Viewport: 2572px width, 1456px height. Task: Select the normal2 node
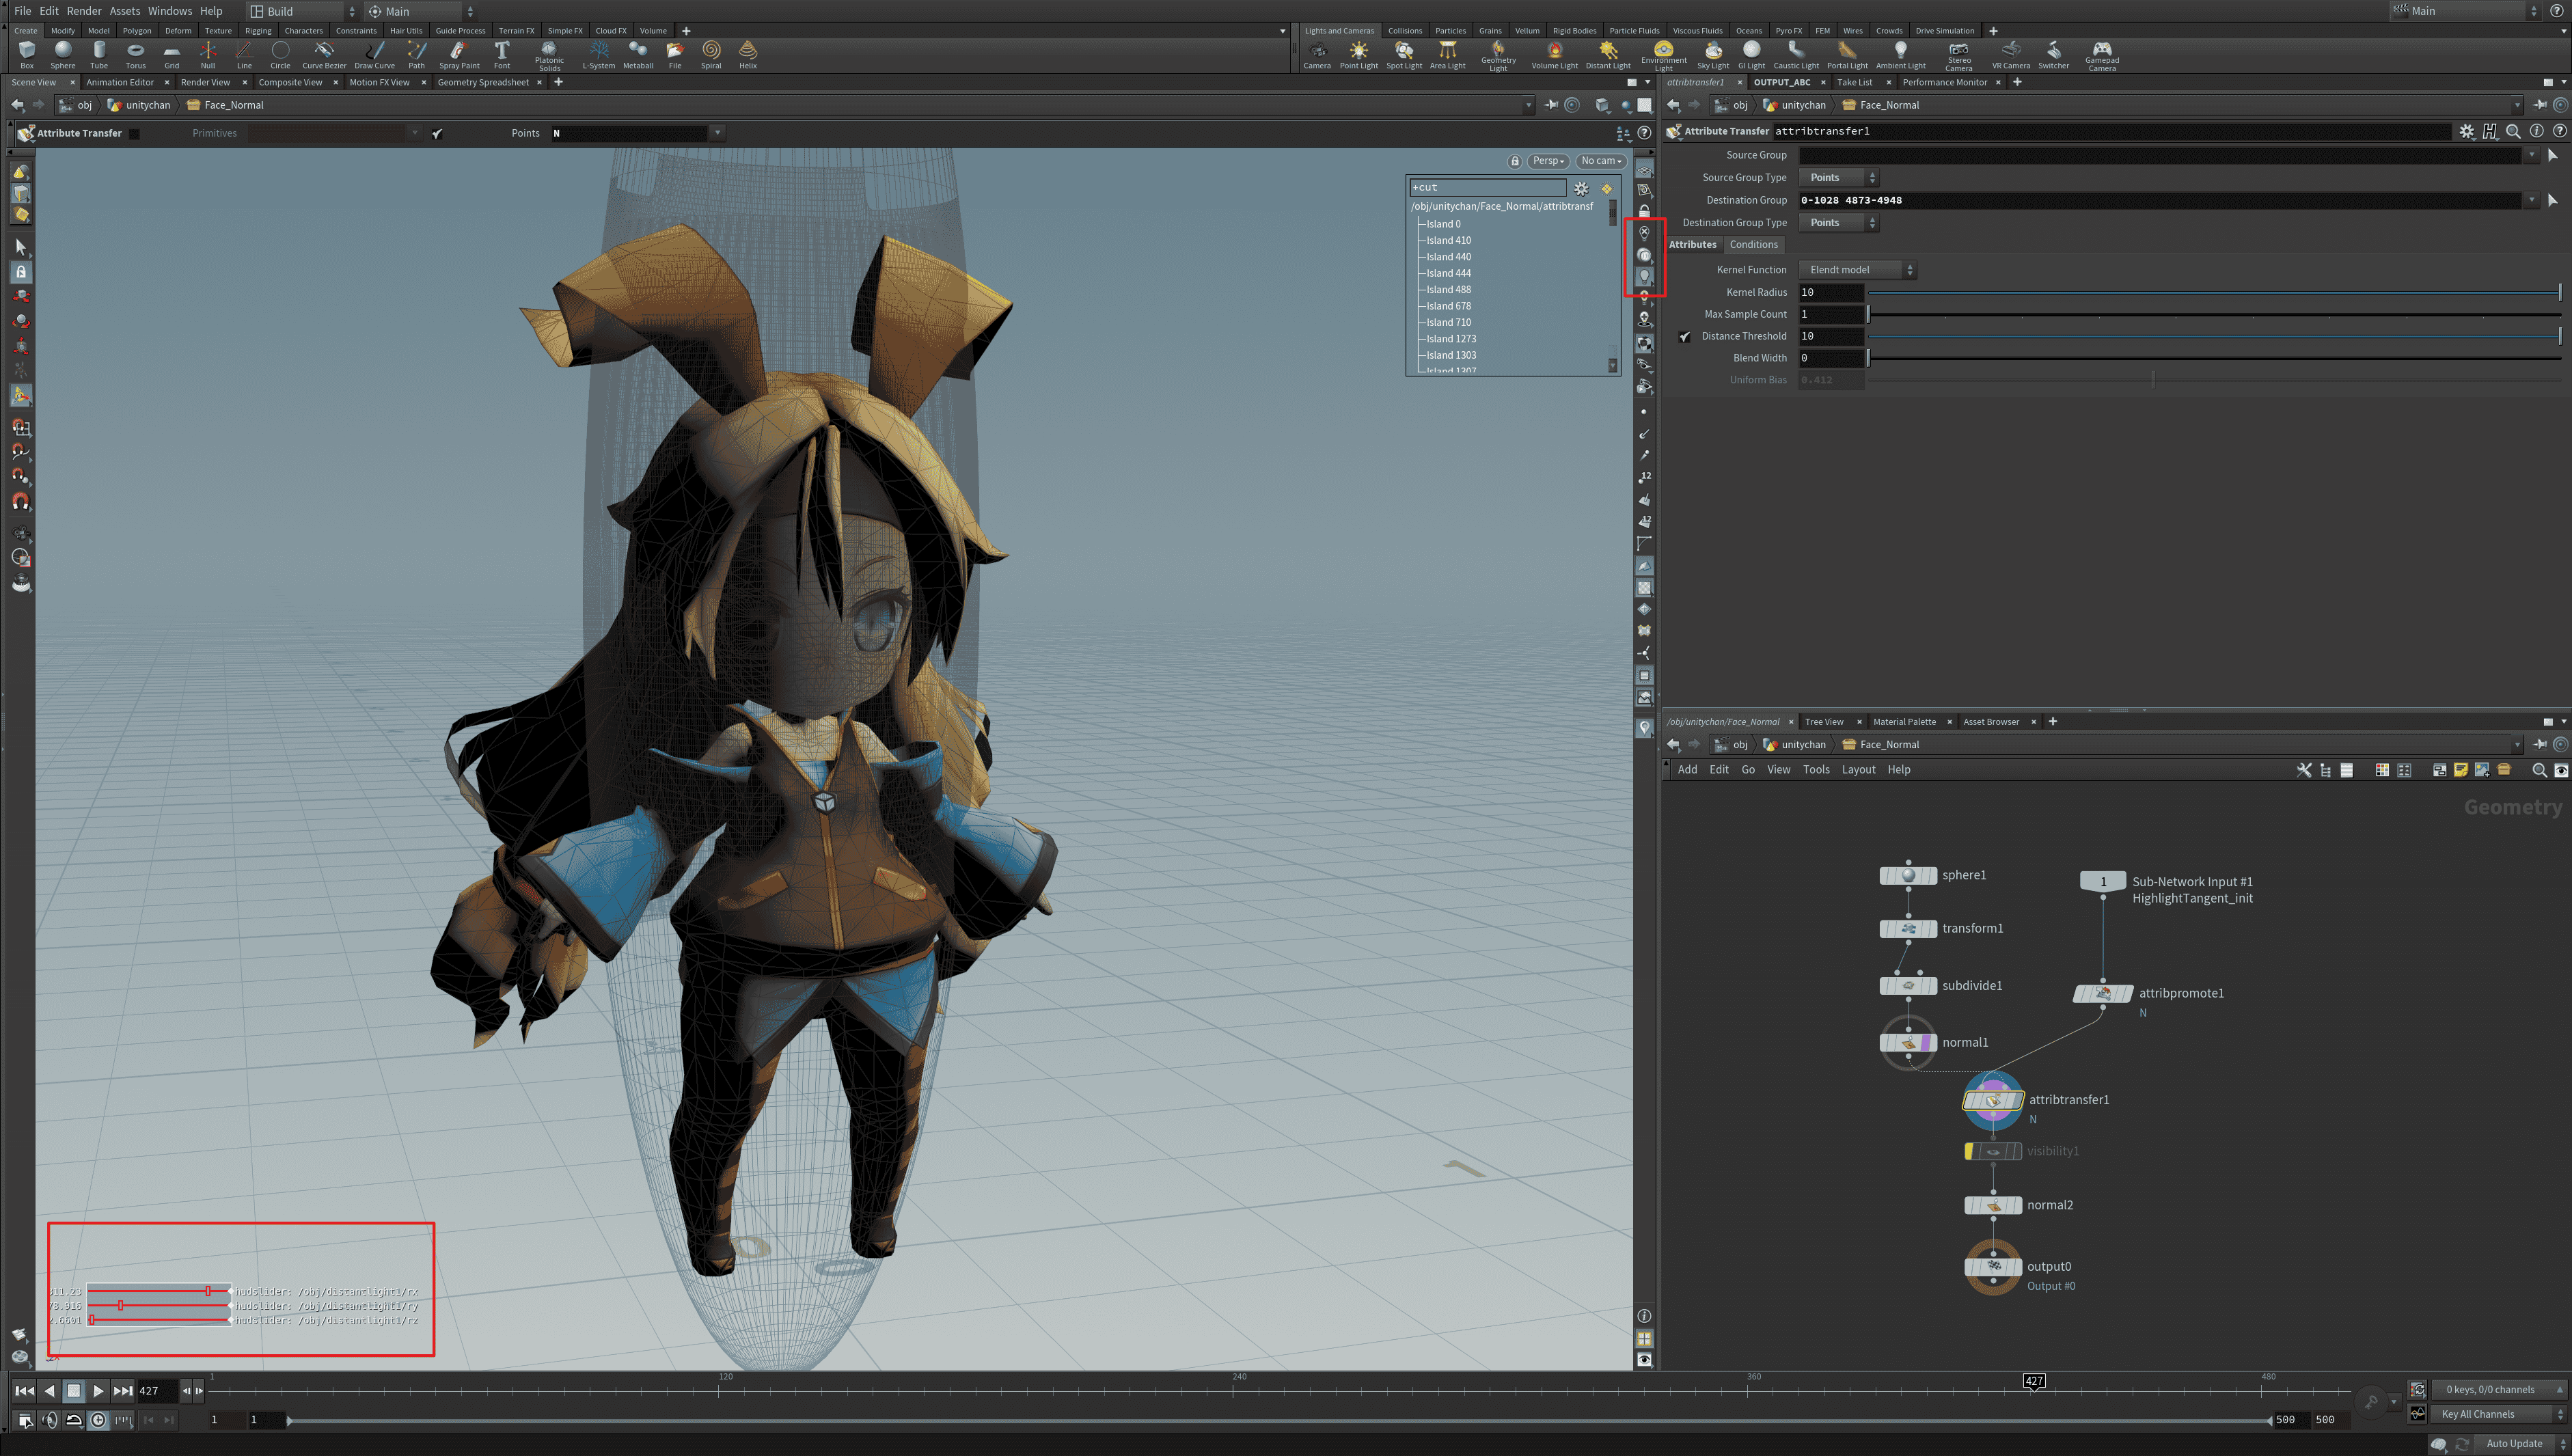click(1993, 1206)
